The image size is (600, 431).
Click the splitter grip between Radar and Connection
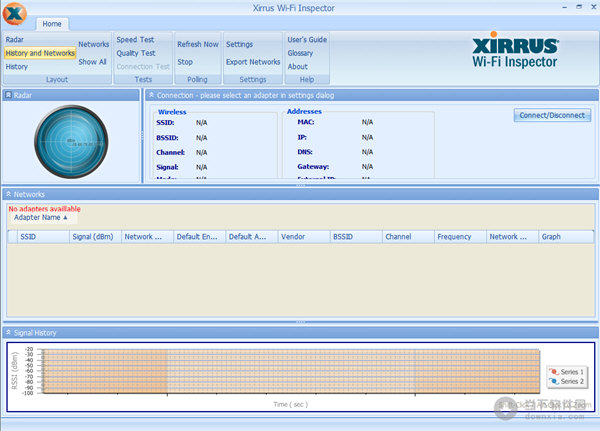[142, 136]
